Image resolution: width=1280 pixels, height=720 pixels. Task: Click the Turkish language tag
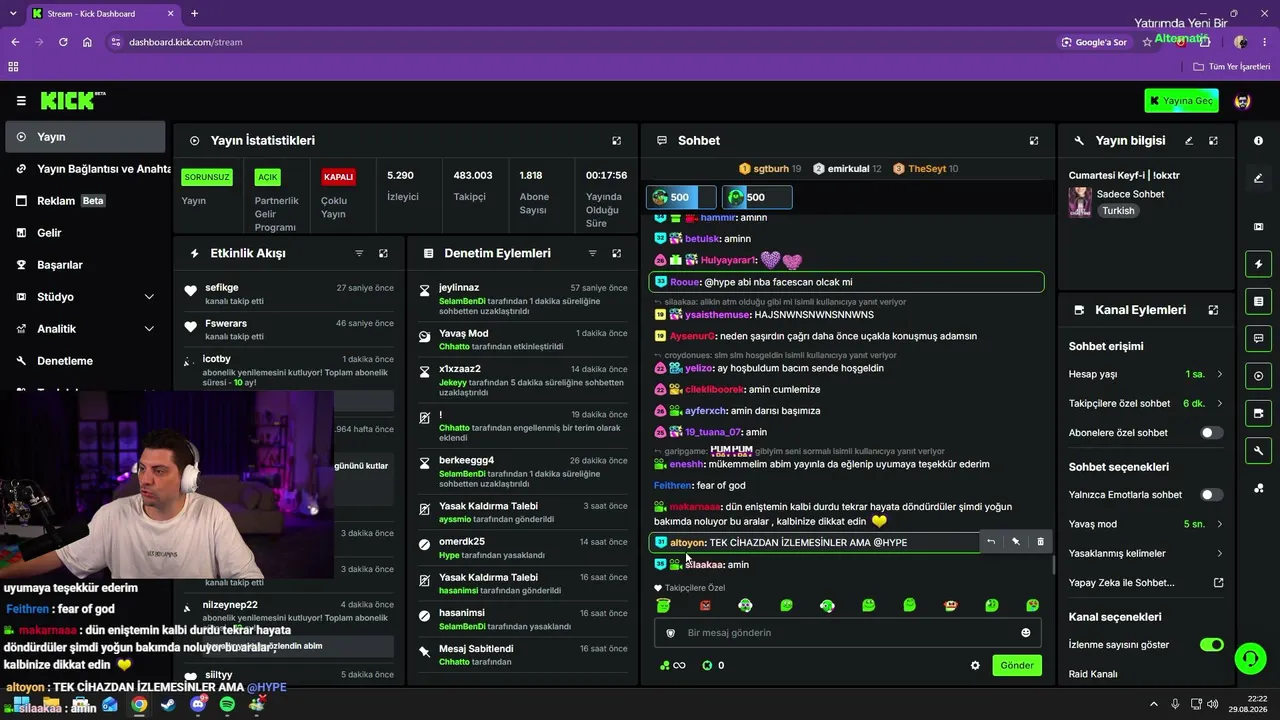click(x=1118, y=211)
